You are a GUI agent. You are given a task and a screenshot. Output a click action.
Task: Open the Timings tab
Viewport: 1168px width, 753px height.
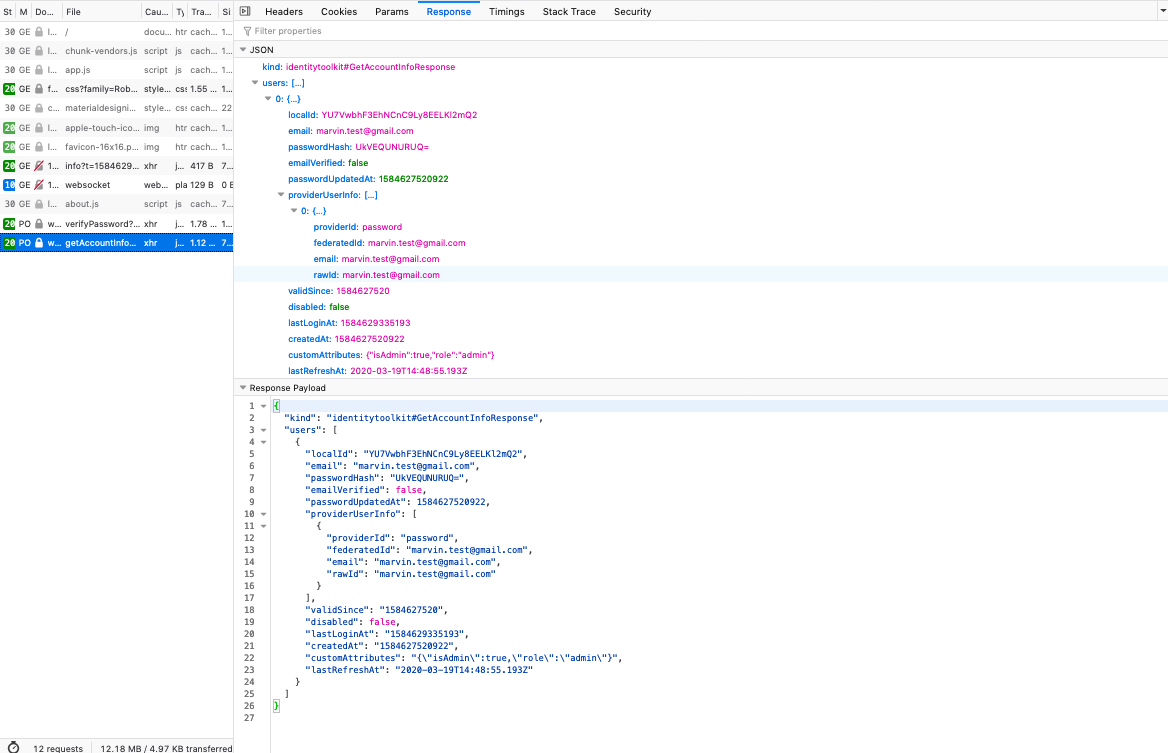pyautogui.click(x=506, y=11)
